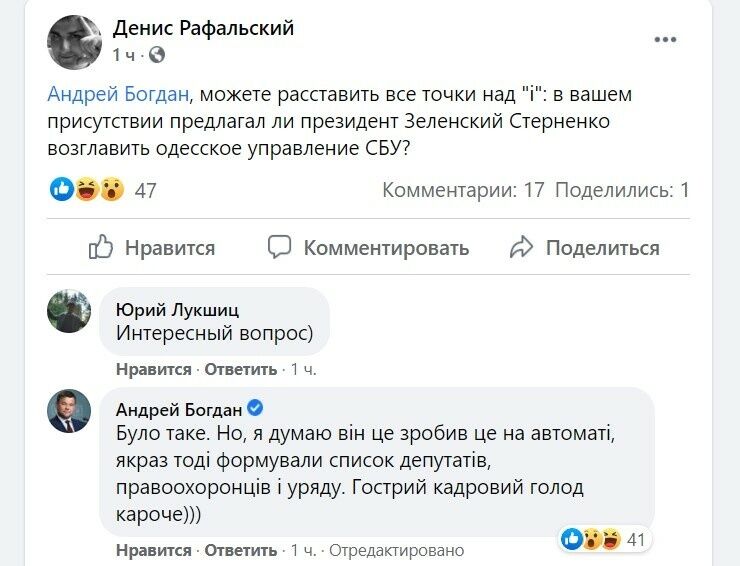Click the Денис Рафальский author name
Viewport: 740px width, 566px height.
pos(203,28)
